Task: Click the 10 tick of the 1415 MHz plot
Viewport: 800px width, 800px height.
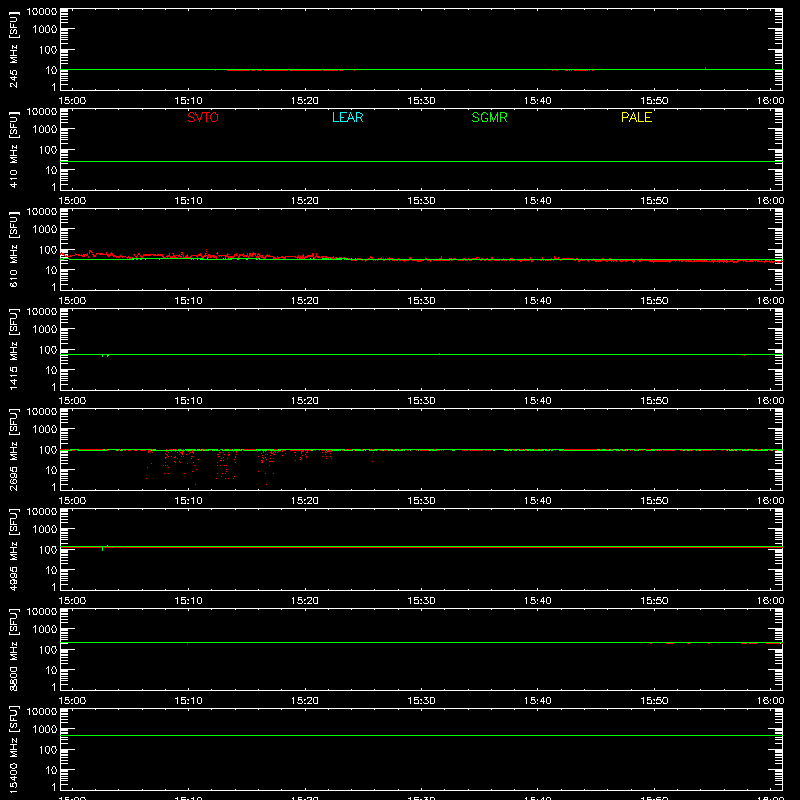Action: click(x=51, y=370)
